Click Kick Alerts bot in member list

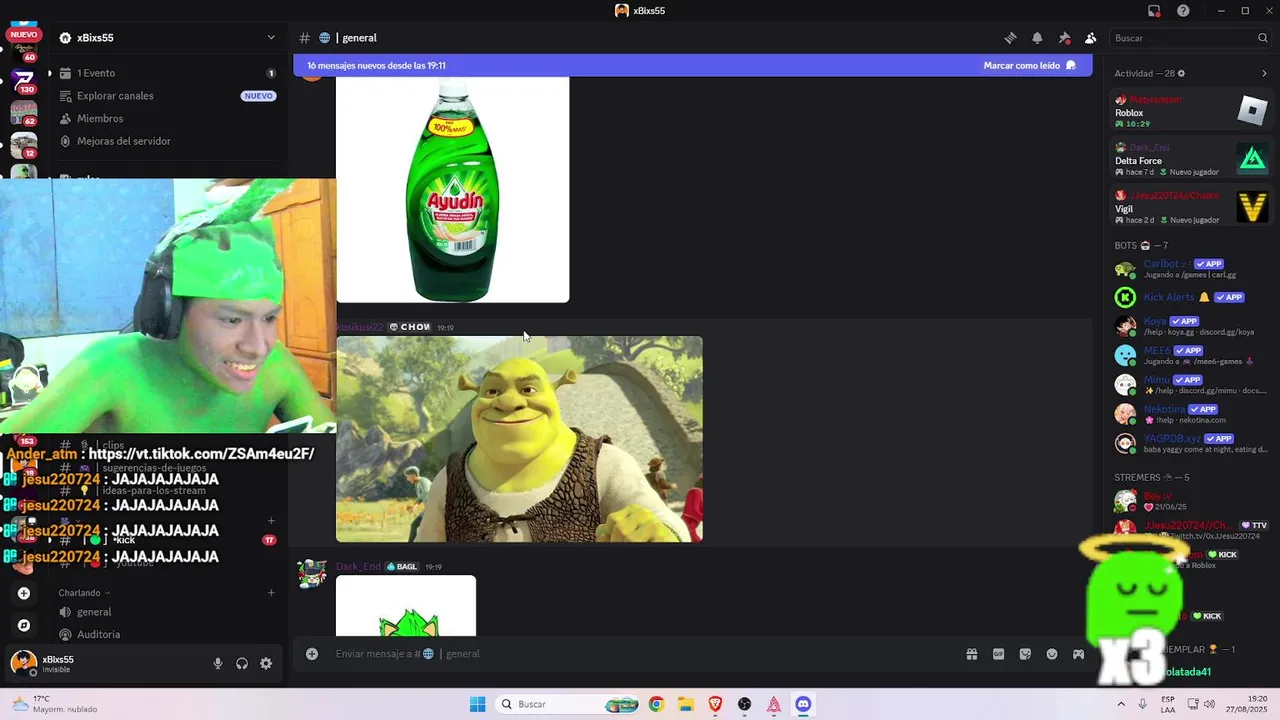coord(1191,297)
